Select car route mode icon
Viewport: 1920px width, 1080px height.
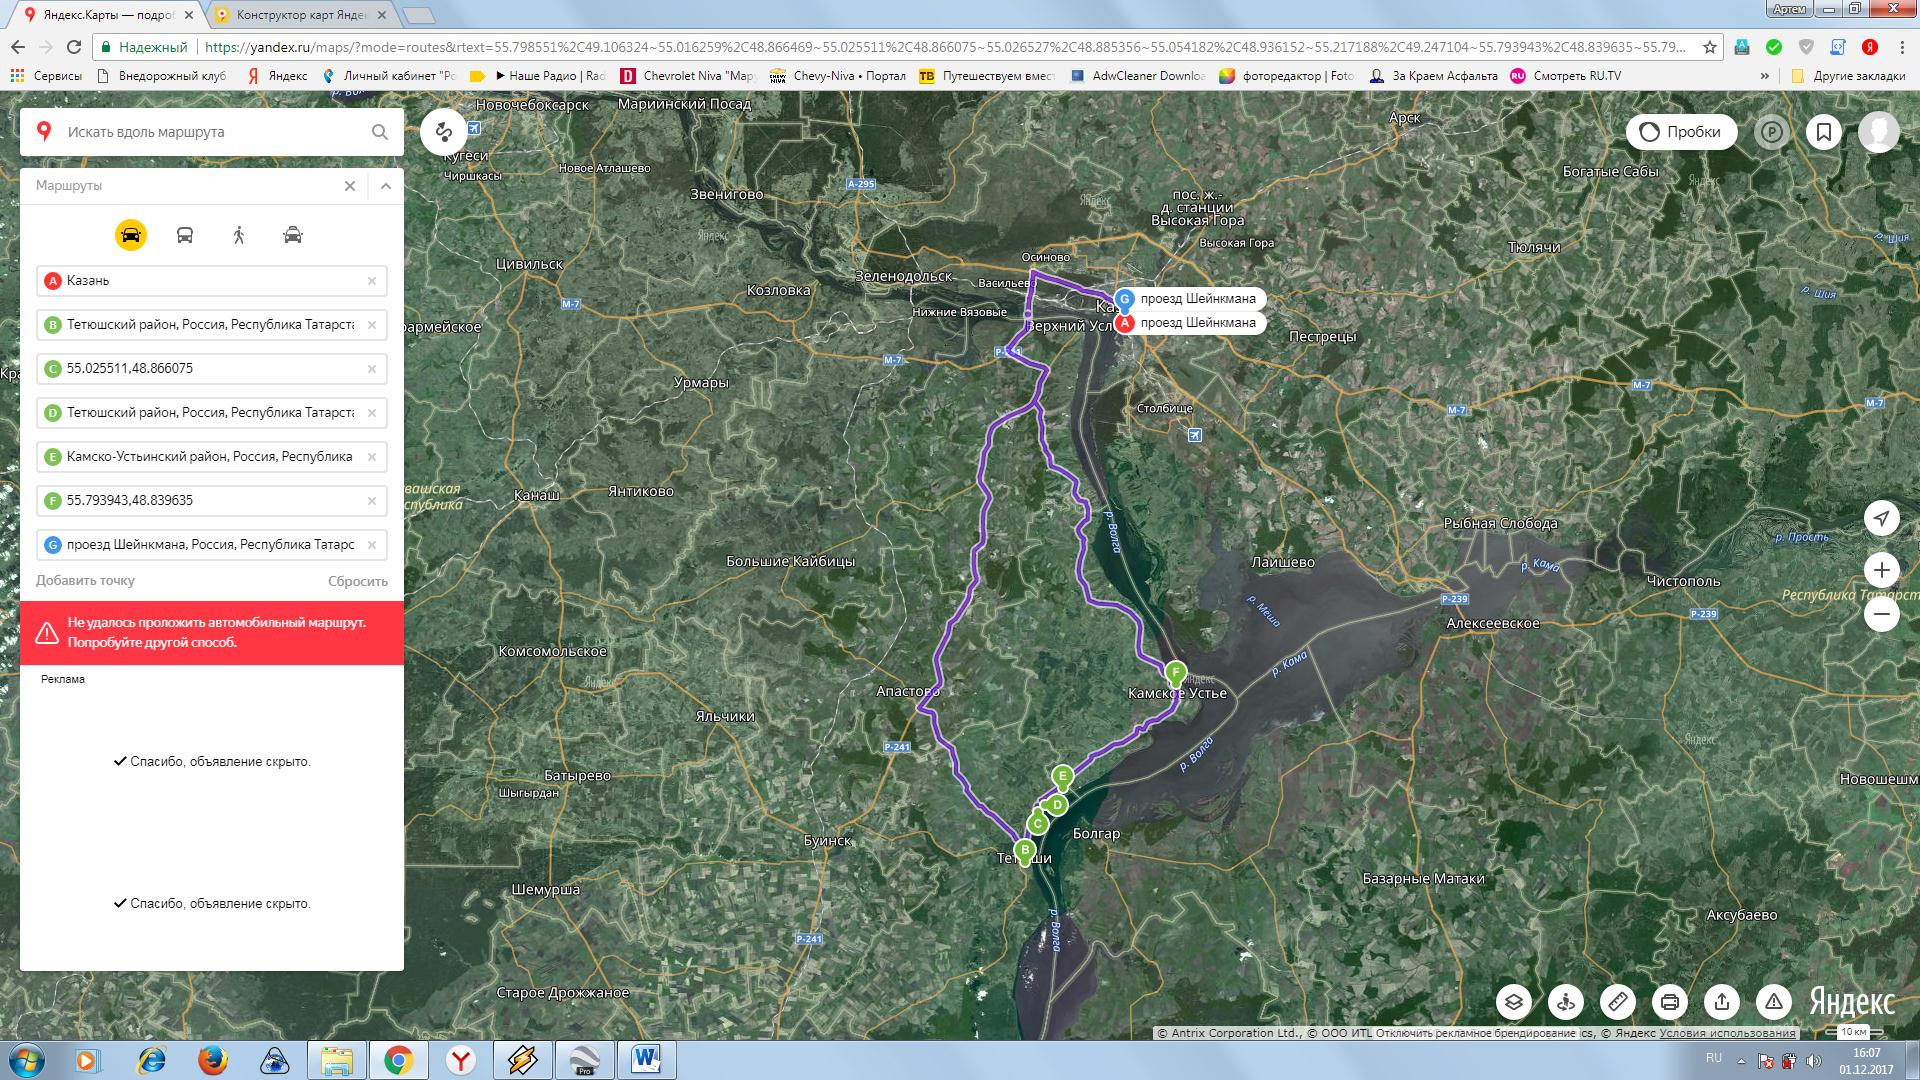(x=131, y=235)
